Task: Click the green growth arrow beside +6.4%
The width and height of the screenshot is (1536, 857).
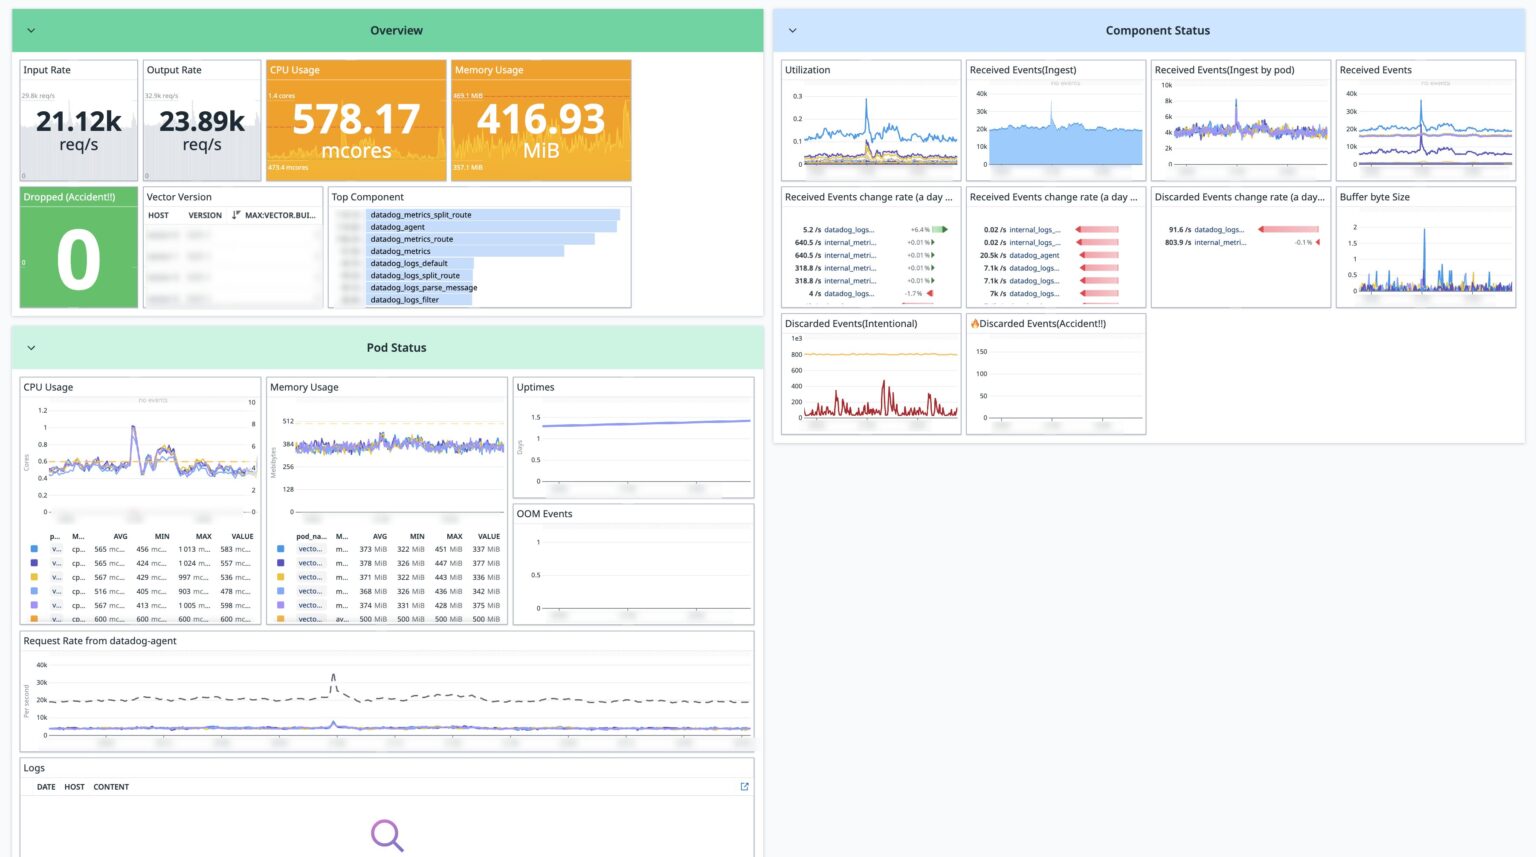Action: tap(940, 229)
